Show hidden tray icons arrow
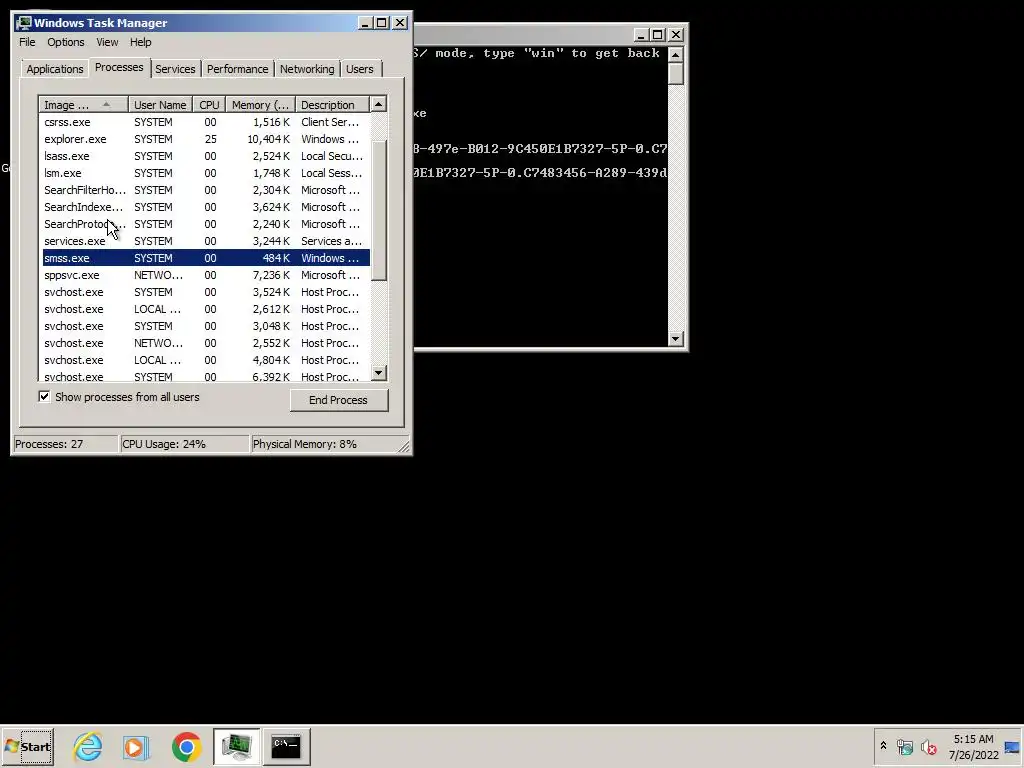This screenshot has height=768, width=1024. click(883, 746)
